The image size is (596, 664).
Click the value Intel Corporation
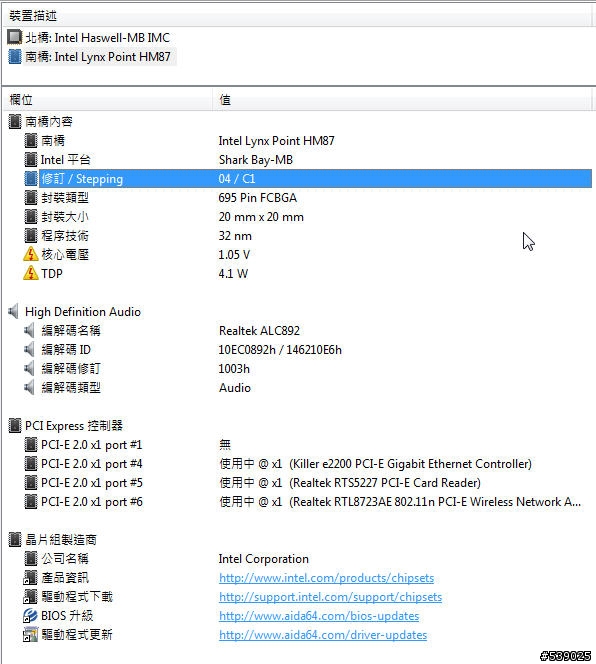[x=263, y=559]
